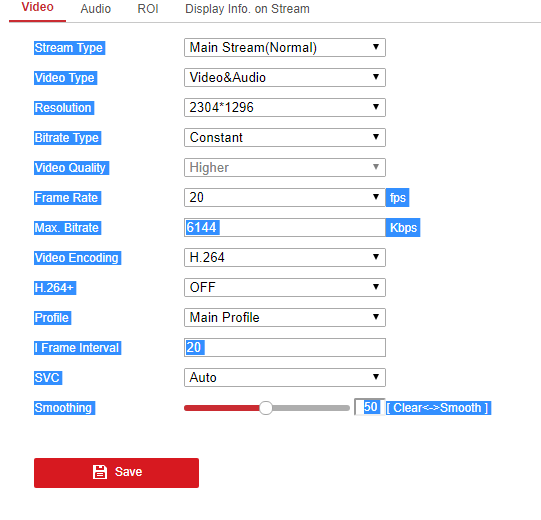Screen dimensions: 541x520
Task: Click the Stream Type label
Action: point(69,48)
